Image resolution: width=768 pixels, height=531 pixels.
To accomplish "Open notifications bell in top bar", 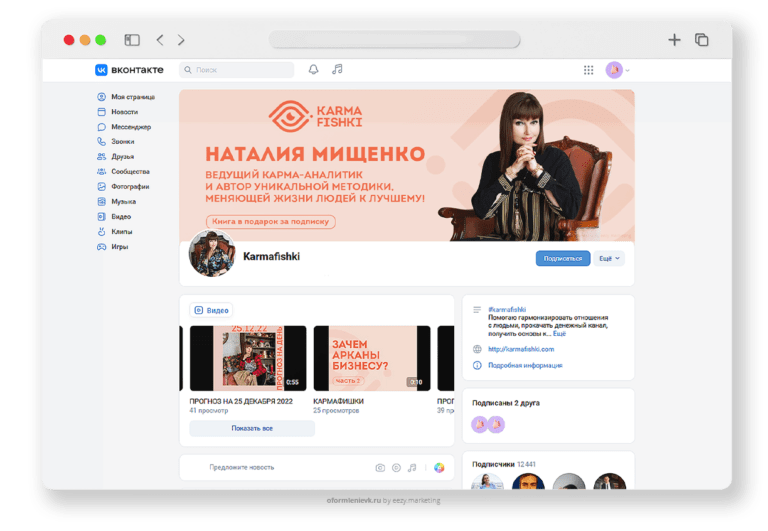I will 313,70.
